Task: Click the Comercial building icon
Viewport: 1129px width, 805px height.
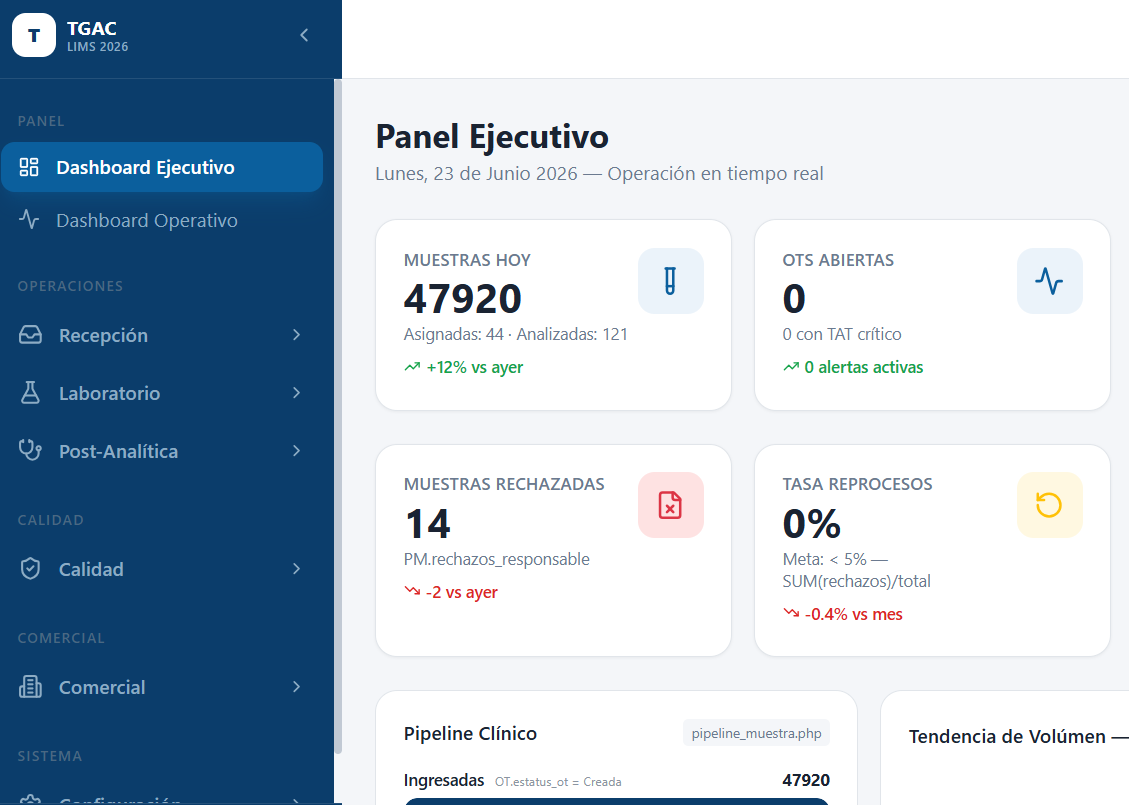Action: pos(30,687)
